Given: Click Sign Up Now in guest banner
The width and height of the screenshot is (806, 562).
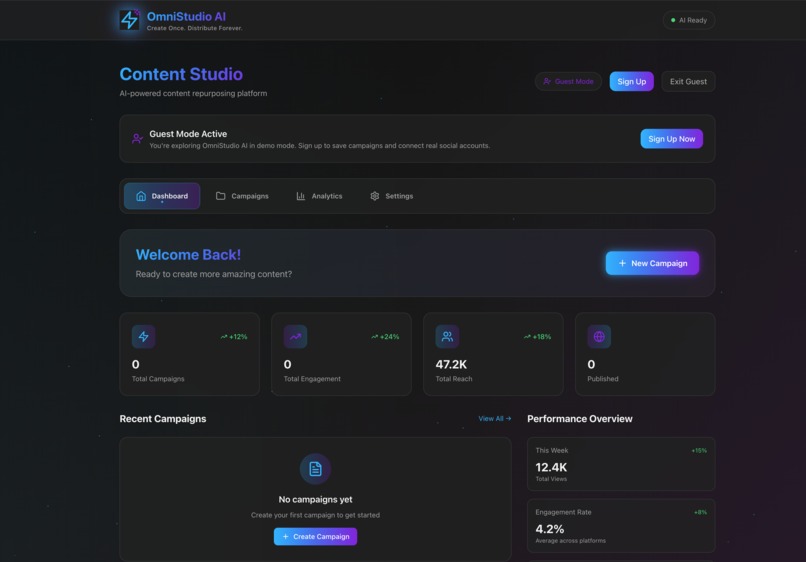Looking at the screenshot, I should click(x=671, y=139).
